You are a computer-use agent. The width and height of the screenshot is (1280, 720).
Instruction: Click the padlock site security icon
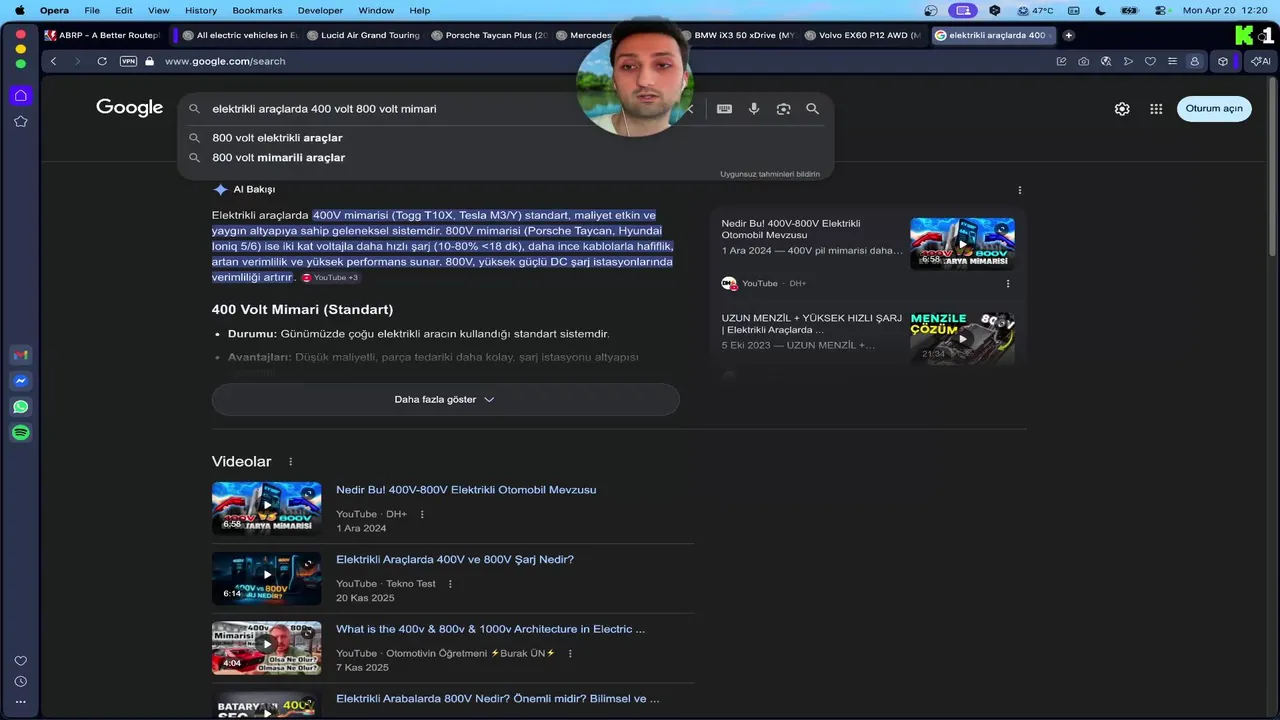[x=149, y=61]
